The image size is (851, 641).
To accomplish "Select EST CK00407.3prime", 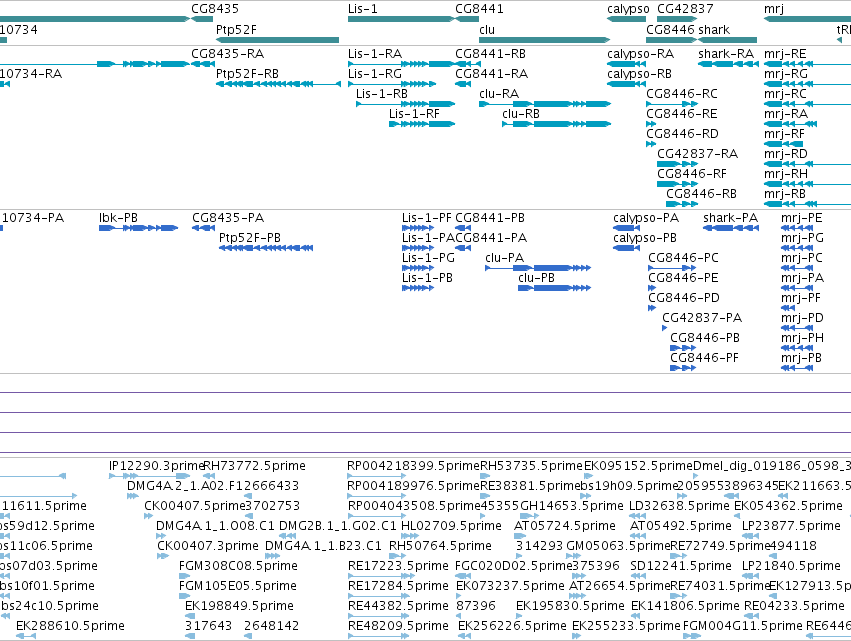I will tap(208, 547).
